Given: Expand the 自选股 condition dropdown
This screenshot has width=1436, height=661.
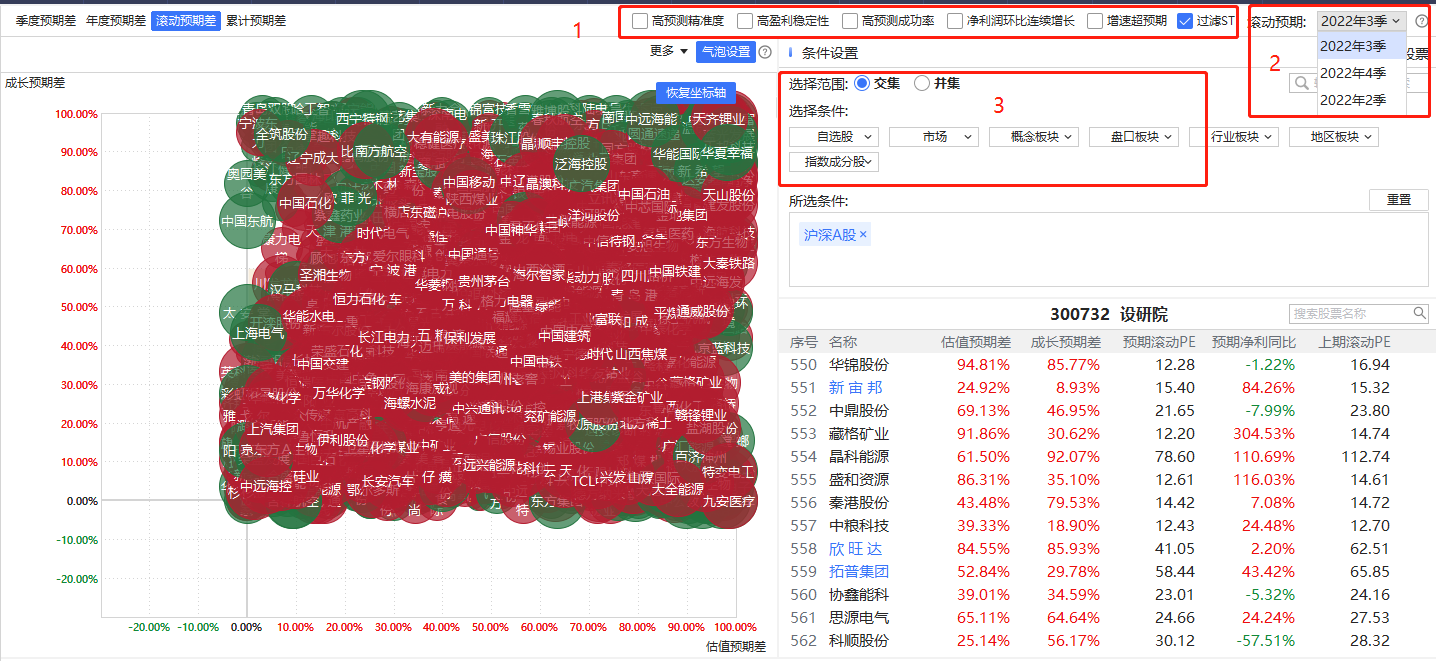Looking at the screenshot, I should click(x=834, y=137).
